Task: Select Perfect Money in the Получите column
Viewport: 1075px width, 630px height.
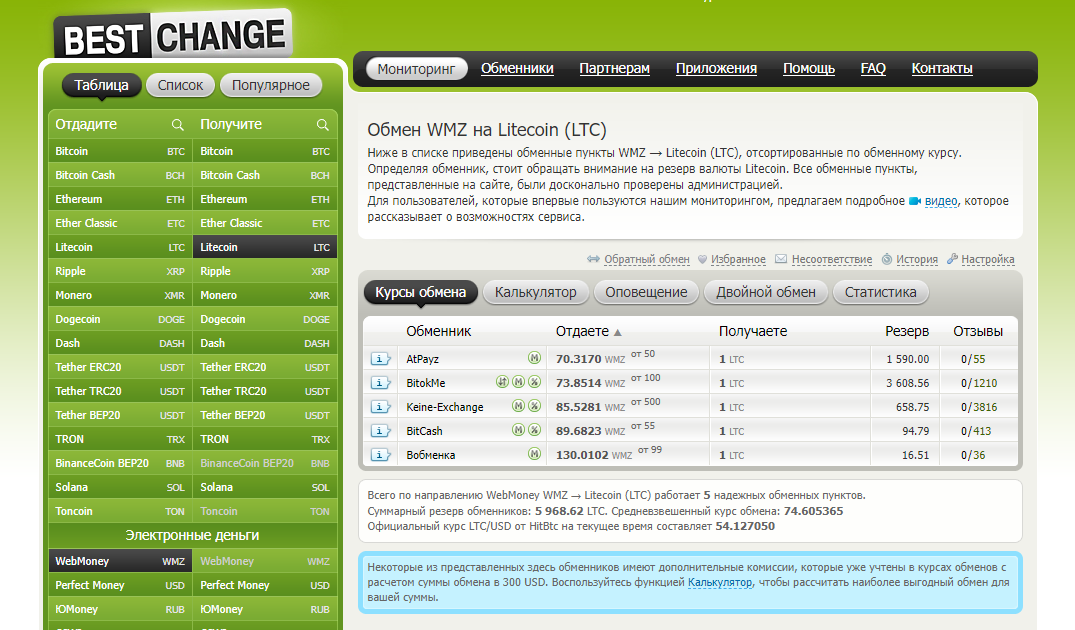Action: click(x=265, y=585)
